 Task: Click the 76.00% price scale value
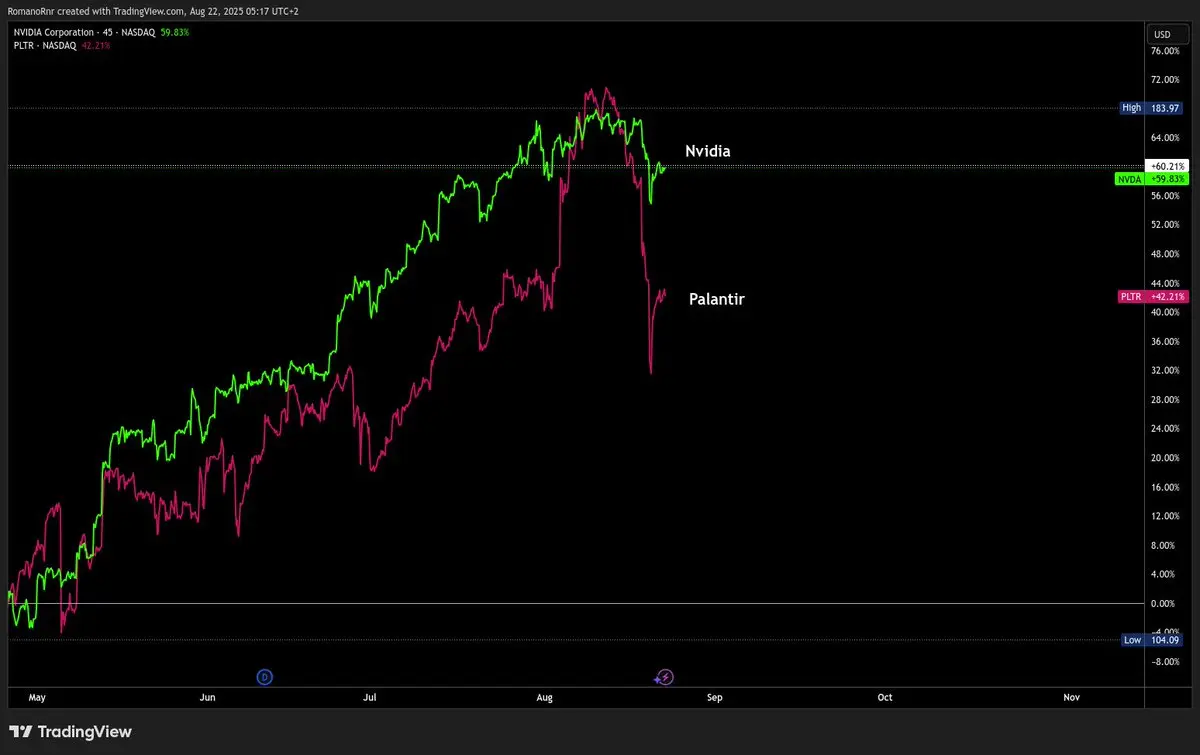1165,50
